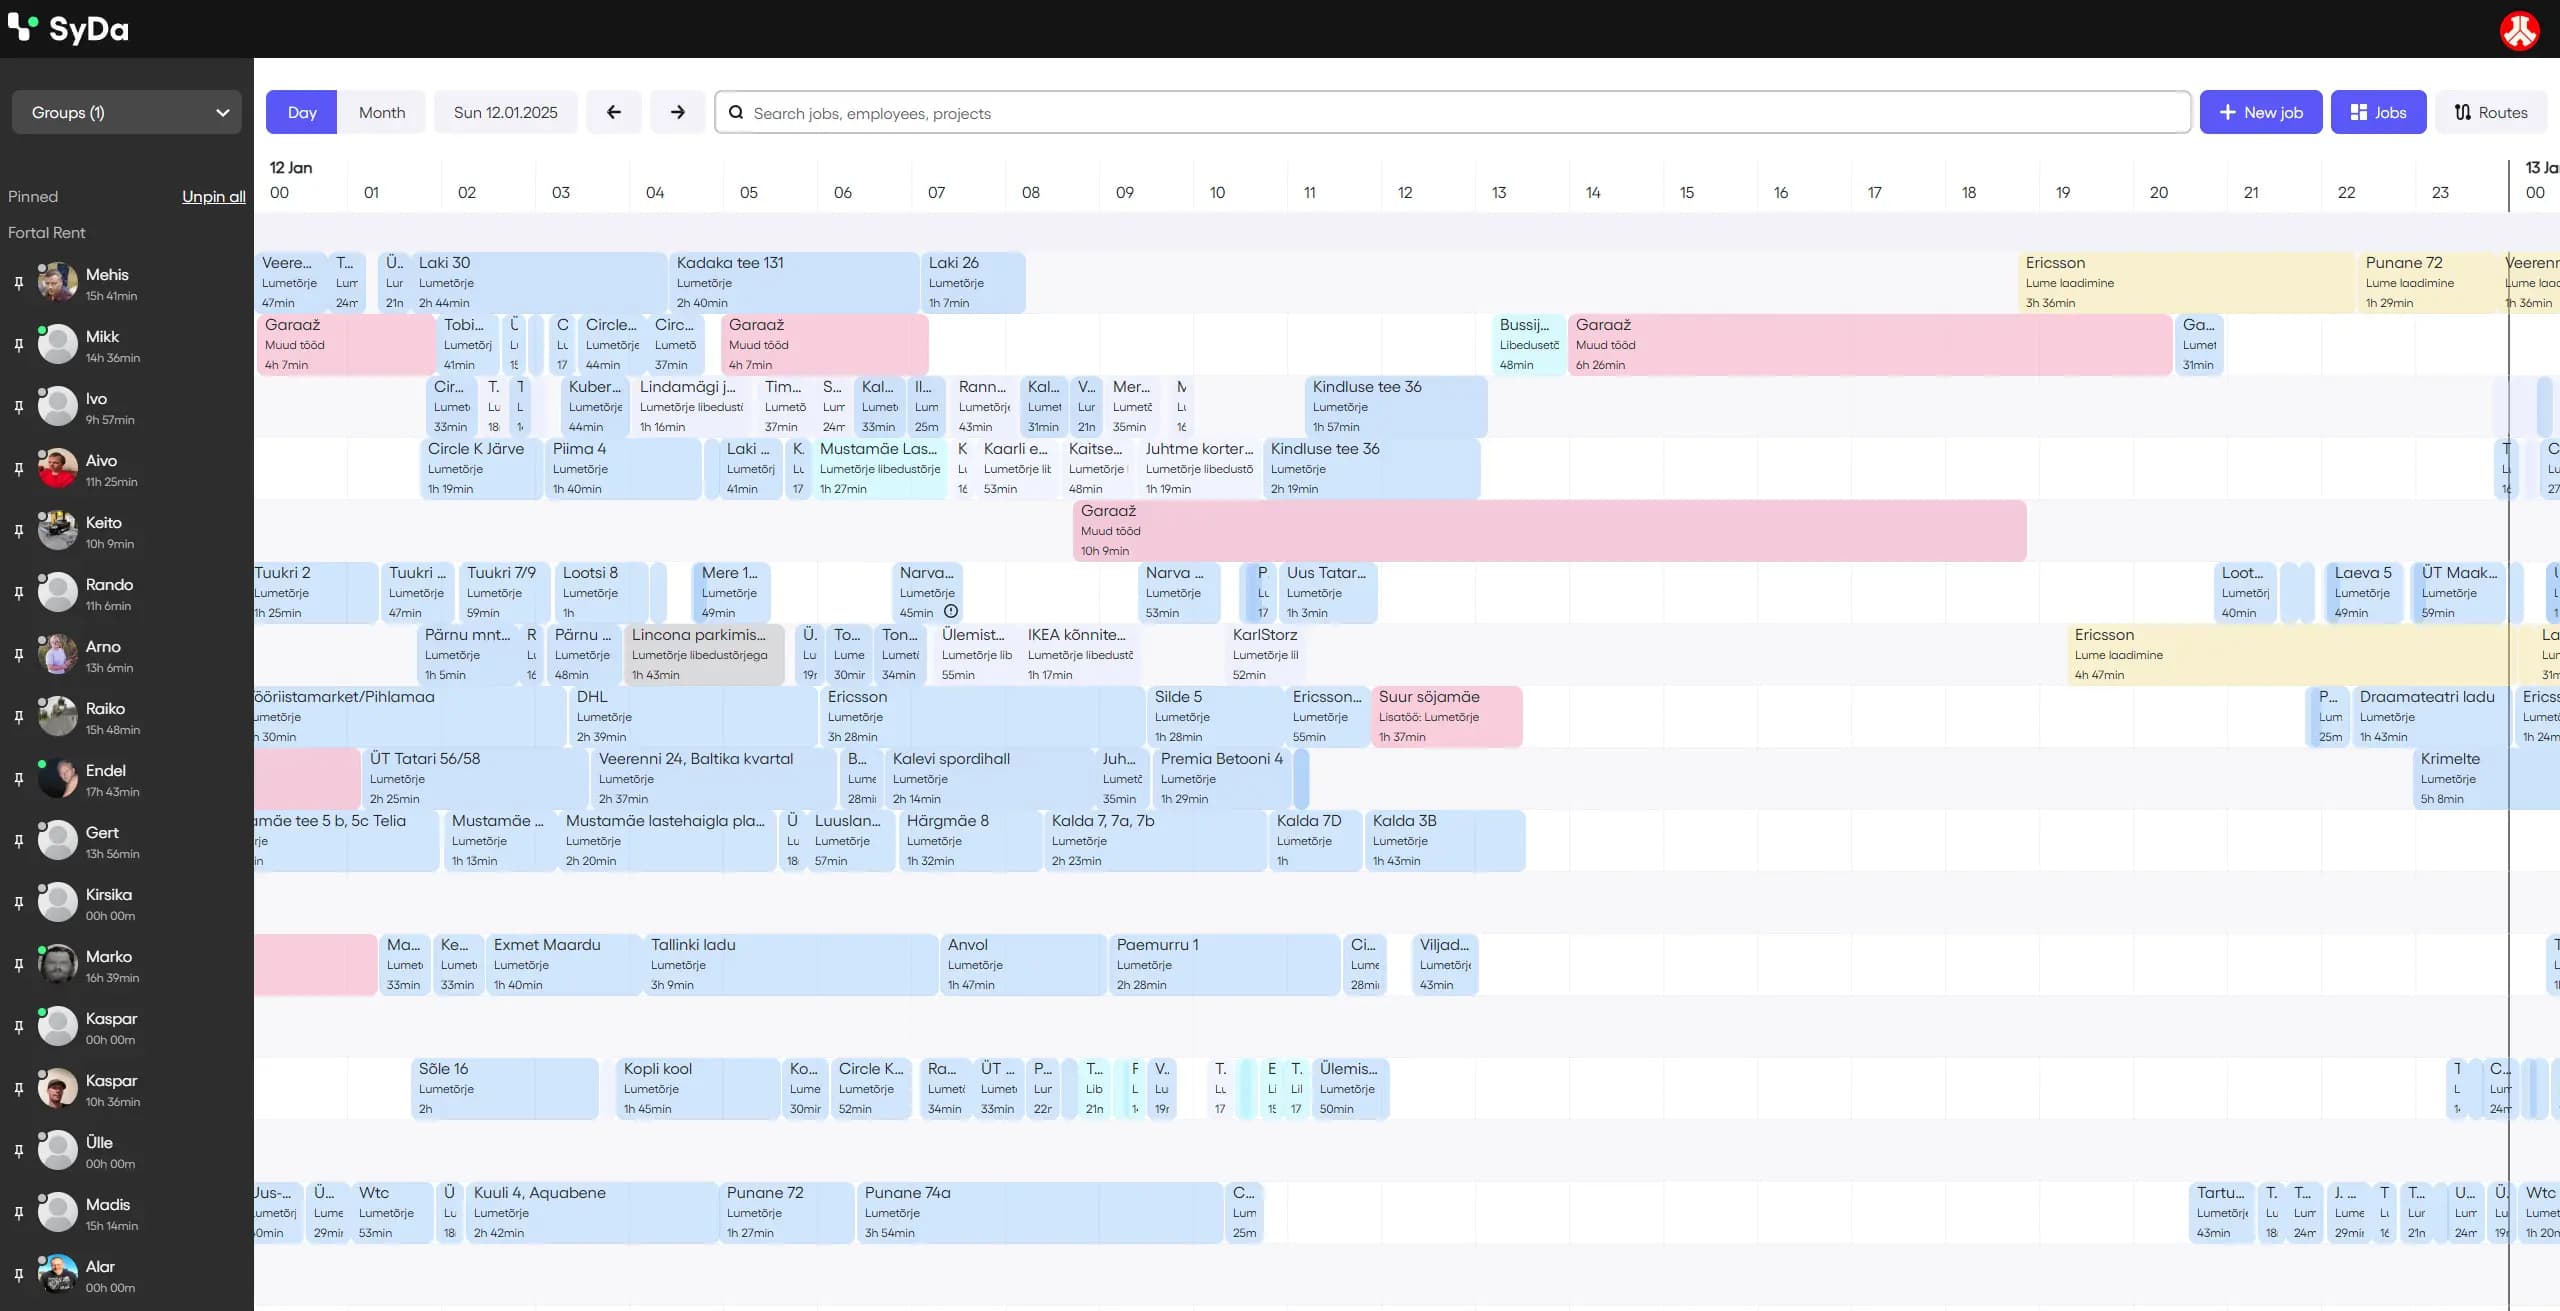The image size is (2560, 1311).
Task: Open Mehis's Ericsson lume laadimine job
Action: pos(2187,283)
